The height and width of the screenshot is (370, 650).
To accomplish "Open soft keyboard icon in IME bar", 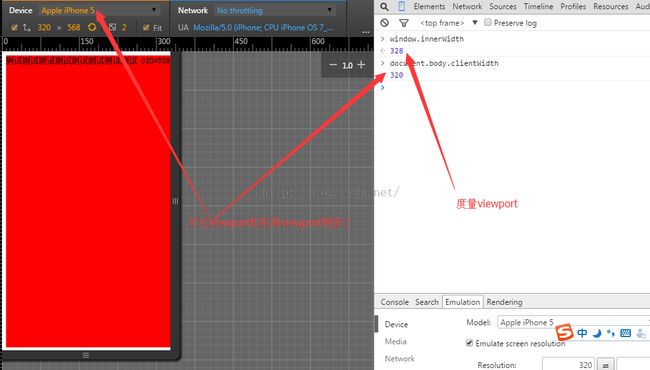I will [x=626, y=333].
